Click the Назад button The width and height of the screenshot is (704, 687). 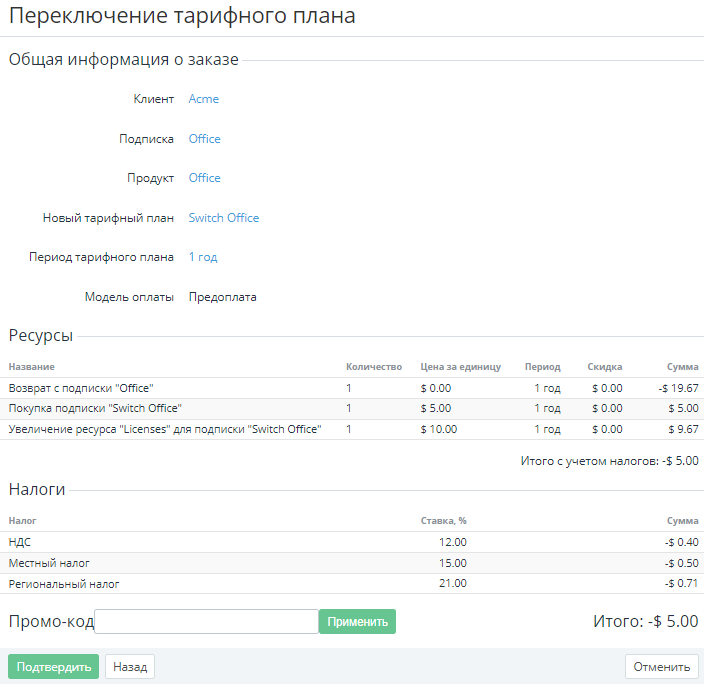[130, 667]
